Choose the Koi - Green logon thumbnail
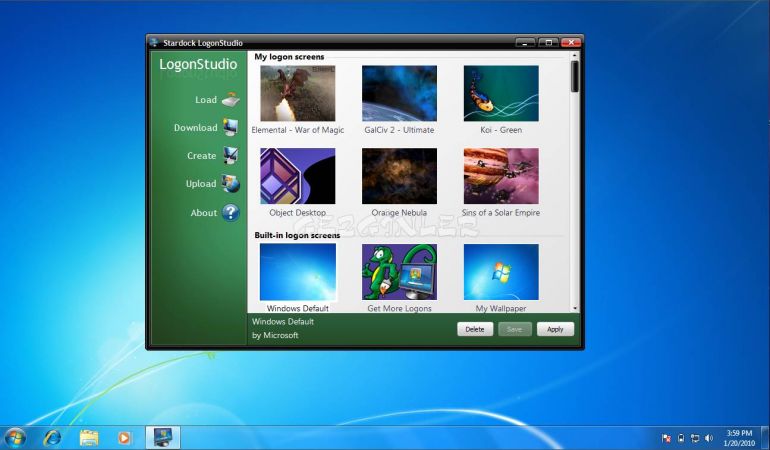 (501, 93)
